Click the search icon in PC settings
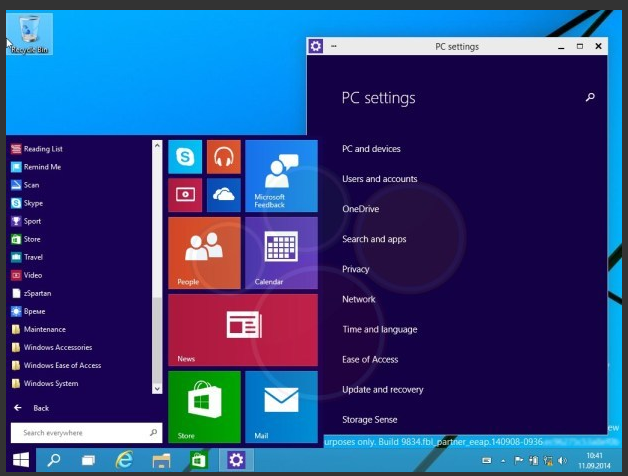 (590, 97)
